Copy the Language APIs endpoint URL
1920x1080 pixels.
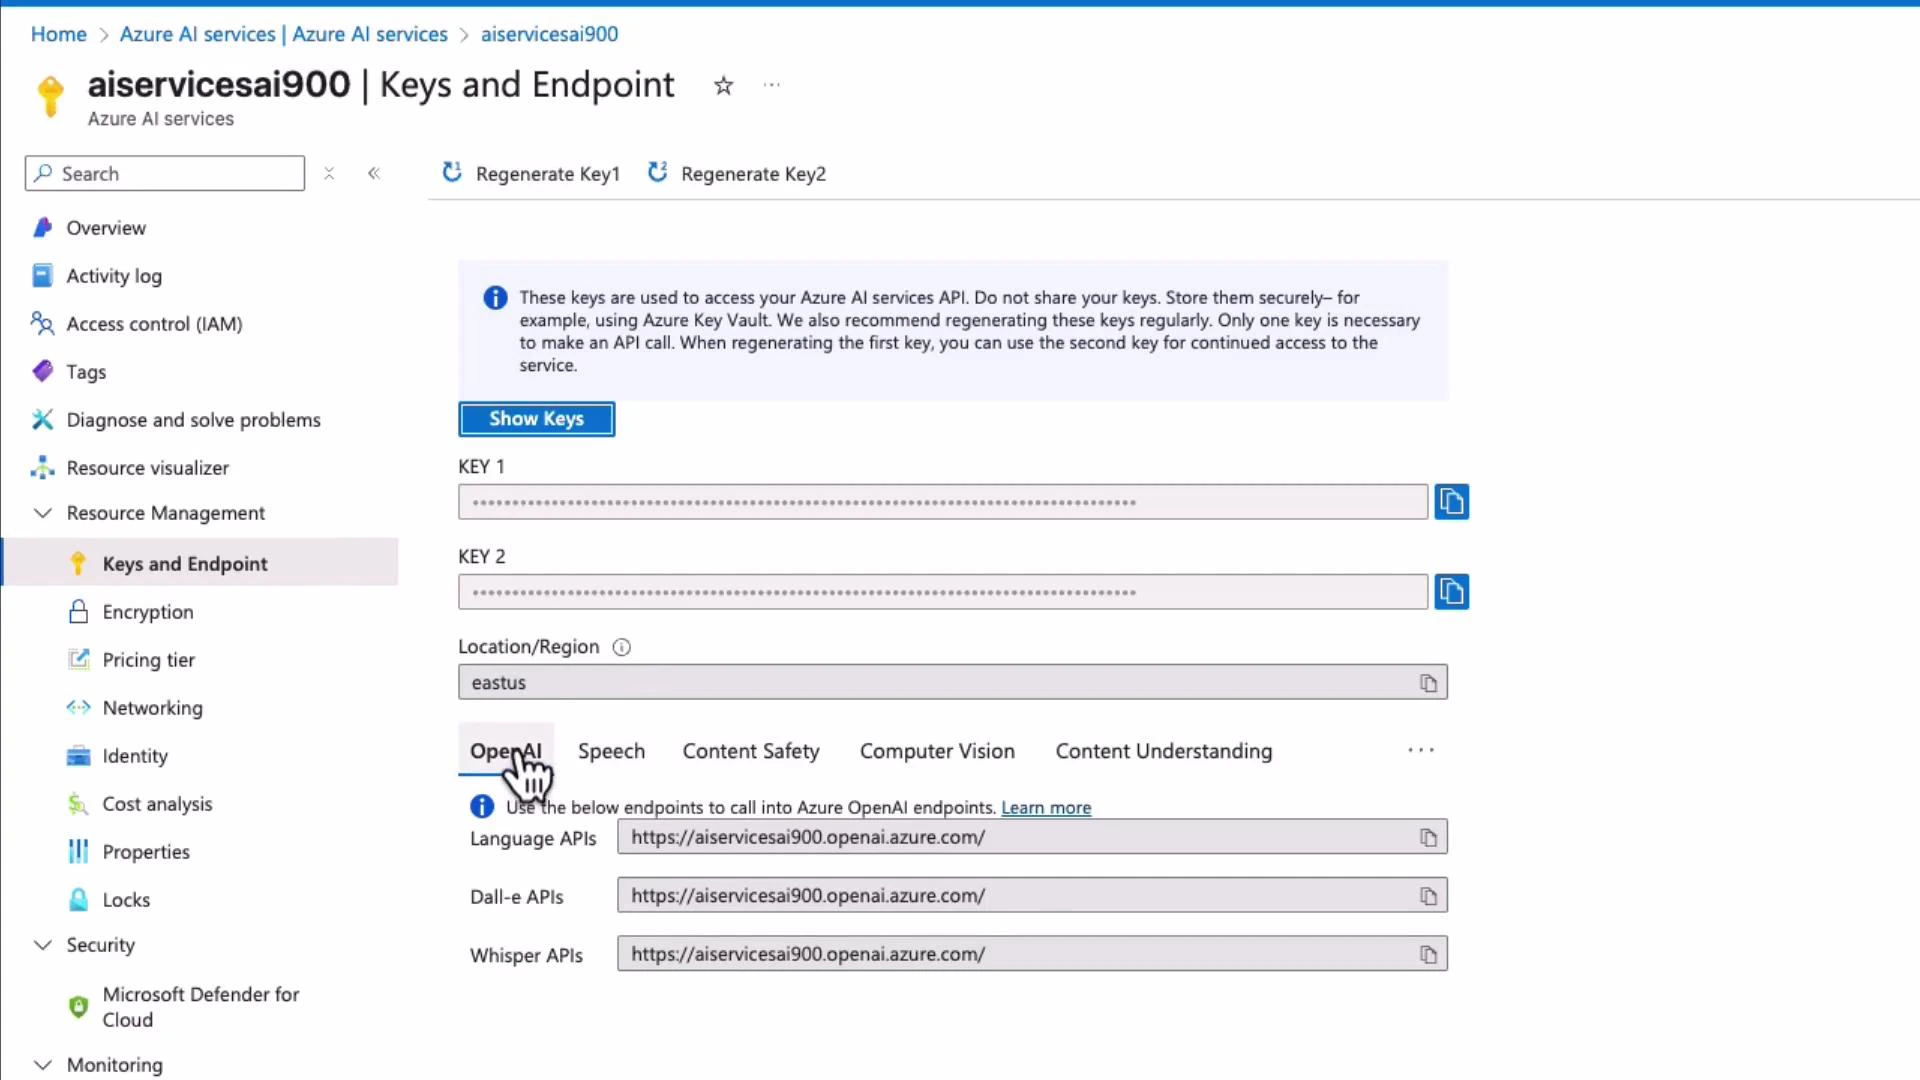1428,837
